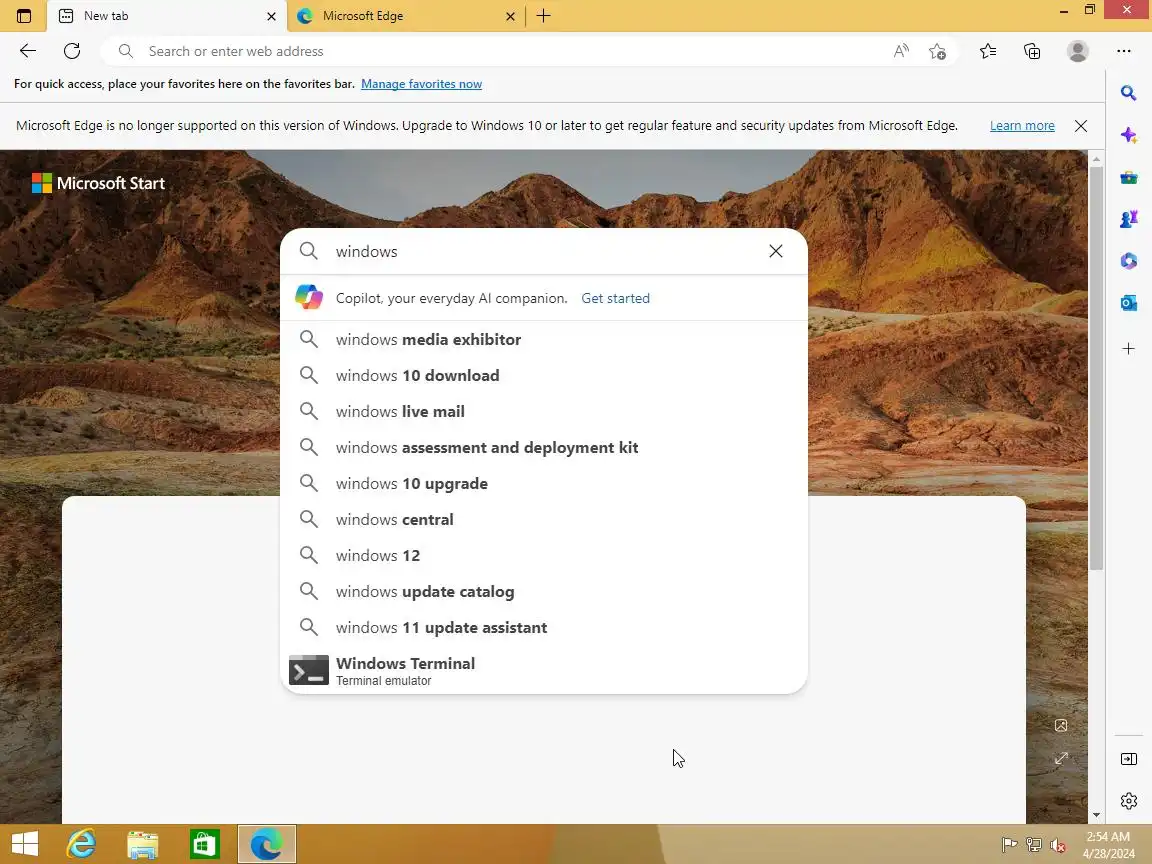Go back with the back arrow
The width and height of the screenshot is (1152, 864).
pos(27,51)
